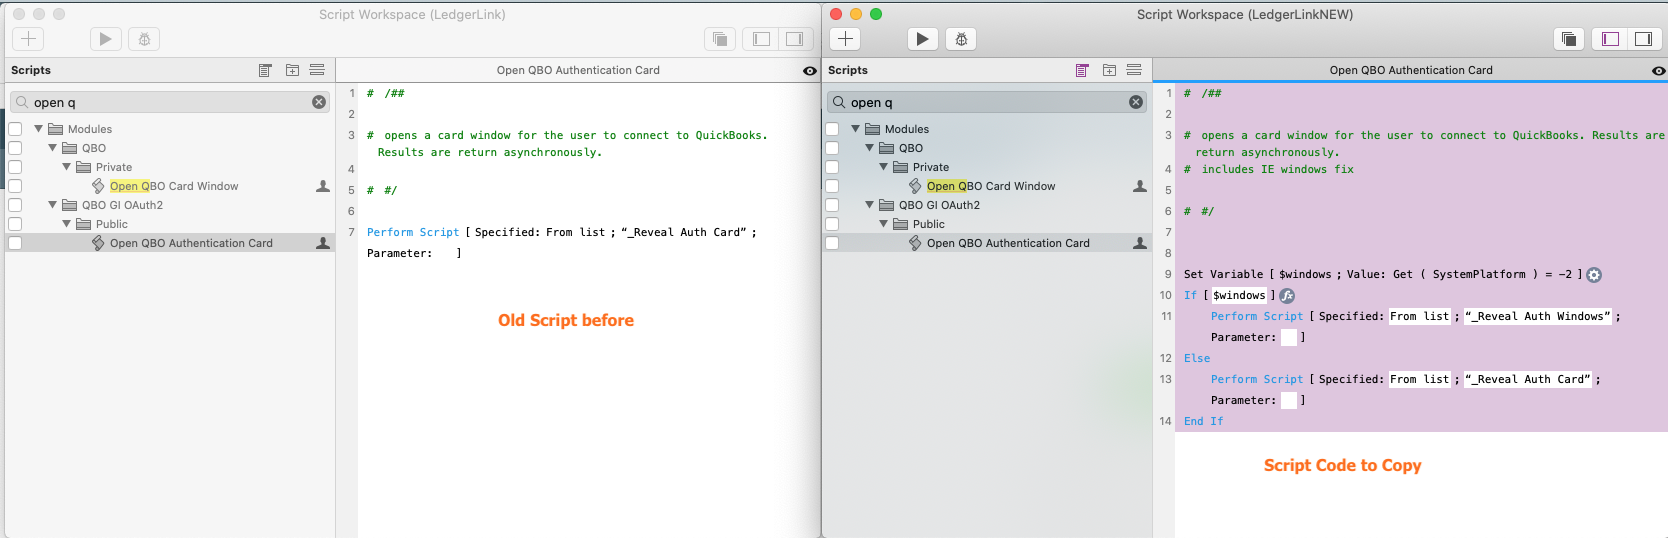Open the list options icon in LedgerLink Scripts header
The image size is (1668, 538).
tap(317, 70)
